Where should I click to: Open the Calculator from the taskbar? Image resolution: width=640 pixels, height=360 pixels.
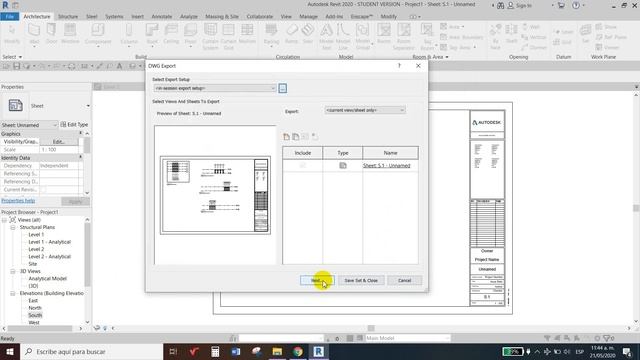pyautogui.click(x=215, y=351)
